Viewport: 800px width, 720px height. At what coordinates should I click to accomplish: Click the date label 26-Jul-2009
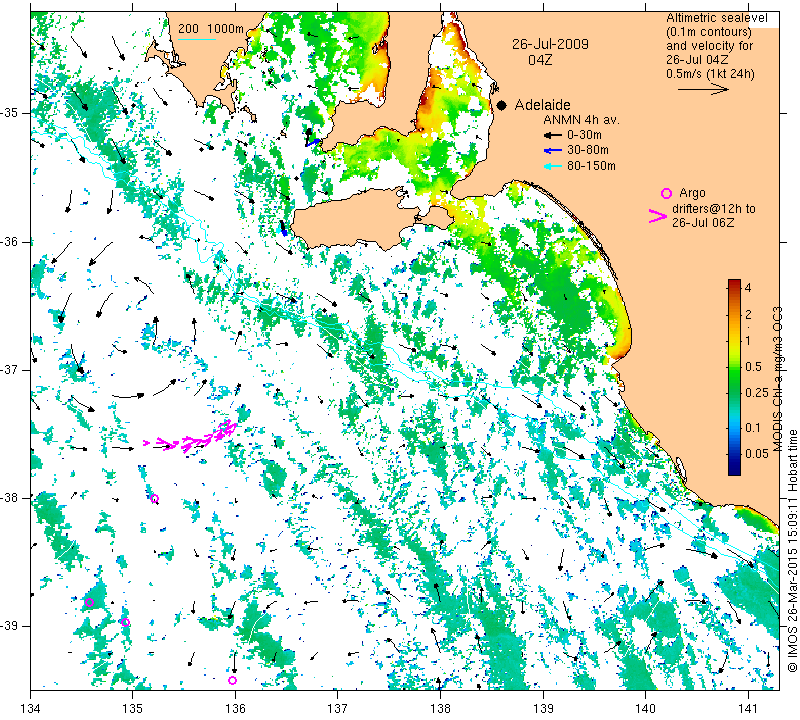pyautogui.click(x=551, y=44)
